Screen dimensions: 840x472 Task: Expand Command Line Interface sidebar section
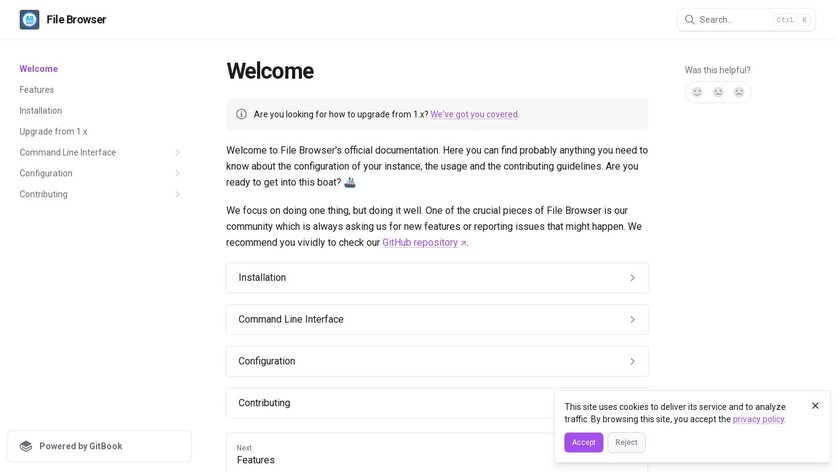(x=177, y=153)
